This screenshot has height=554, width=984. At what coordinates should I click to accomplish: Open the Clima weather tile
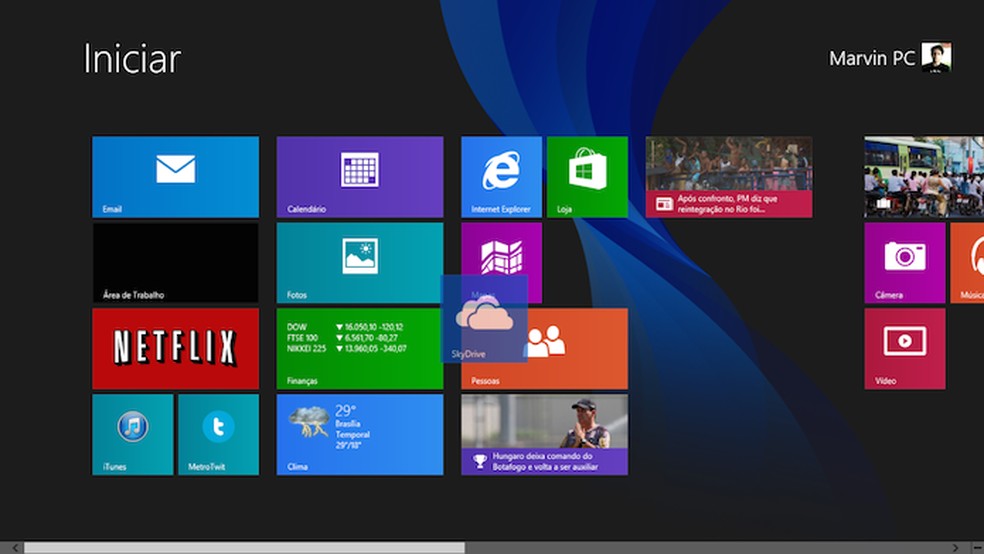click(x=360, y=435)
